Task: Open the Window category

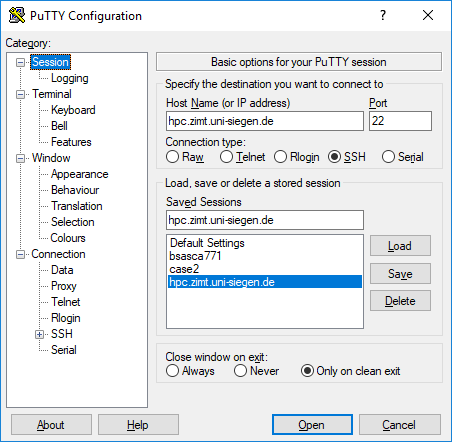Action: click(x=51, y=158)
